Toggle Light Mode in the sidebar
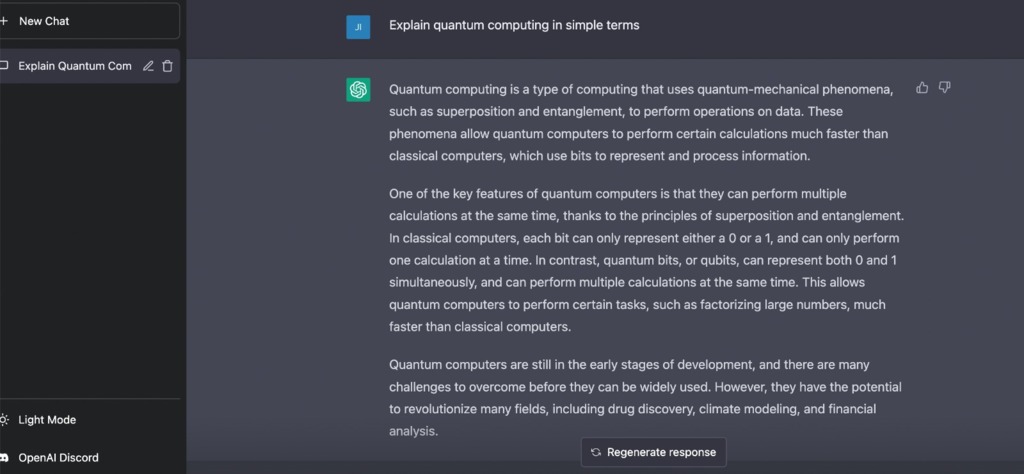This screenshot has width=1024, height=474. click(89, 420)
